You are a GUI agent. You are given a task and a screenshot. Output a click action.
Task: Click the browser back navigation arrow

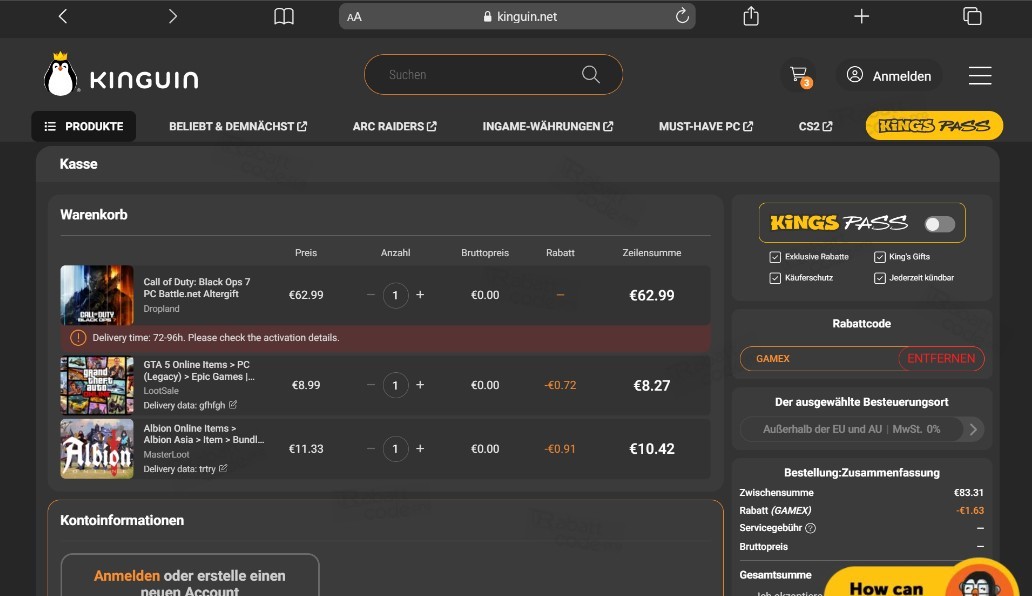(62, 16)
